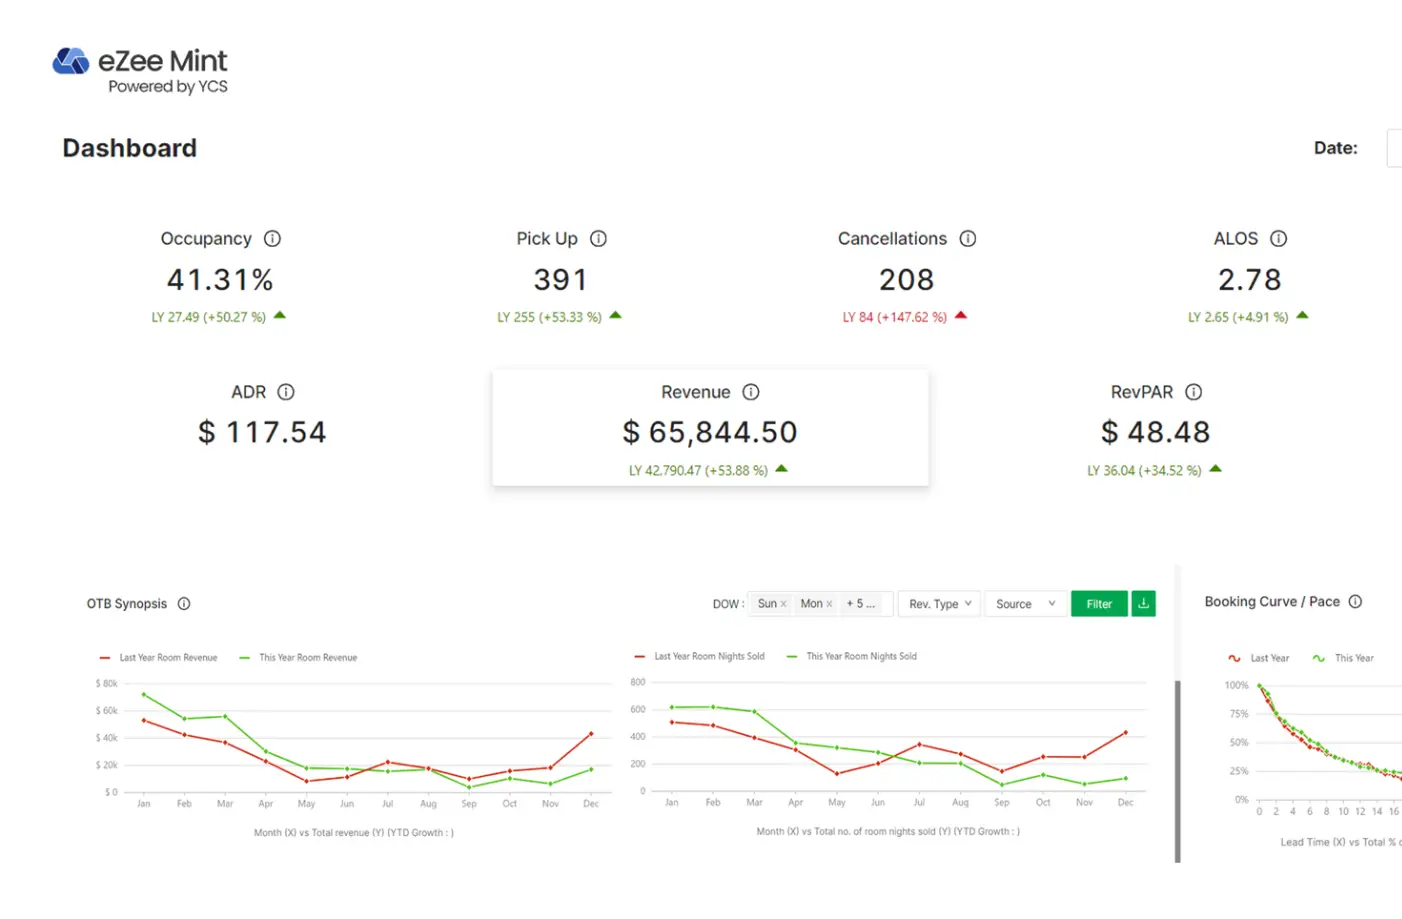Click the Pick Up info icon
The height and width of the screenshot is (919, 1402).
click(598, 239)
